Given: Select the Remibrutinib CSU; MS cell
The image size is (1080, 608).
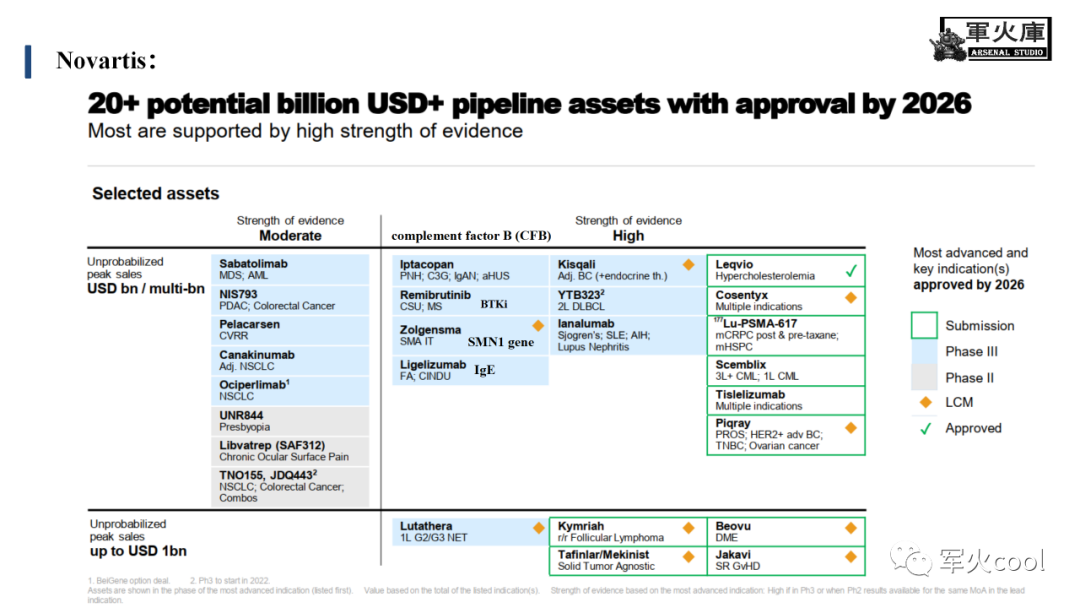Looking at the screenshot, I should 470,300.
